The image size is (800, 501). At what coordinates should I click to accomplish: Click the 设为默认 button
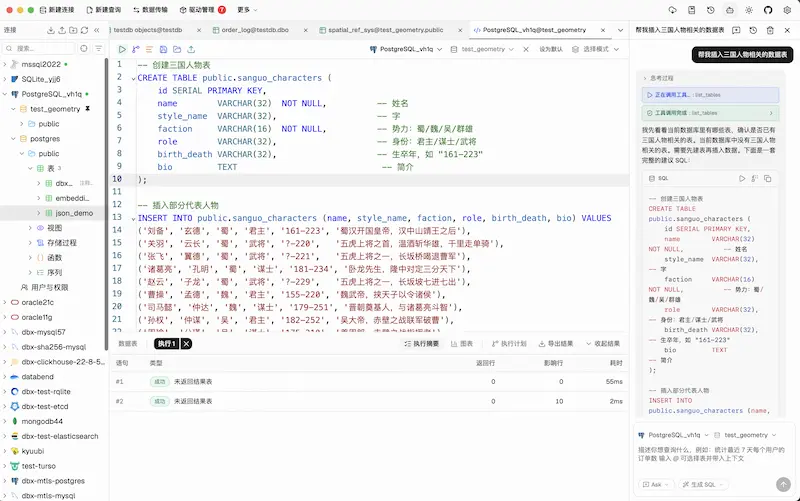(x=551, y=49)
